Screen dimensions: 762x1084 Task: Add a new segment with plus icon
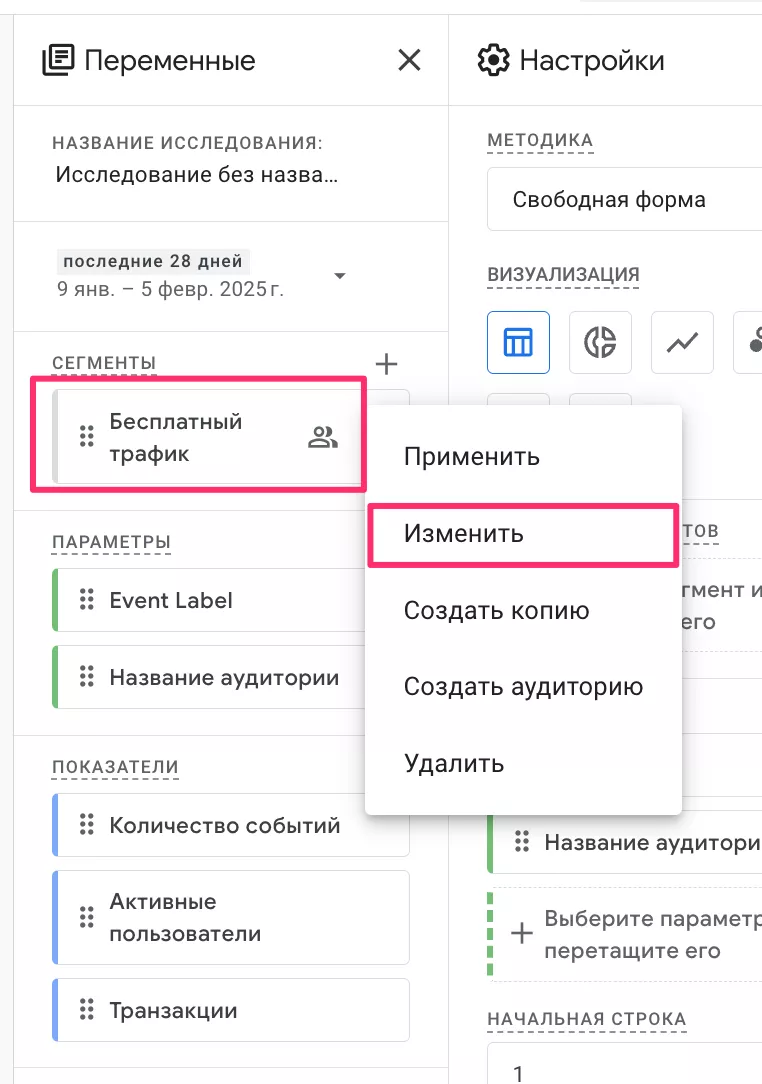coord(387,364)
